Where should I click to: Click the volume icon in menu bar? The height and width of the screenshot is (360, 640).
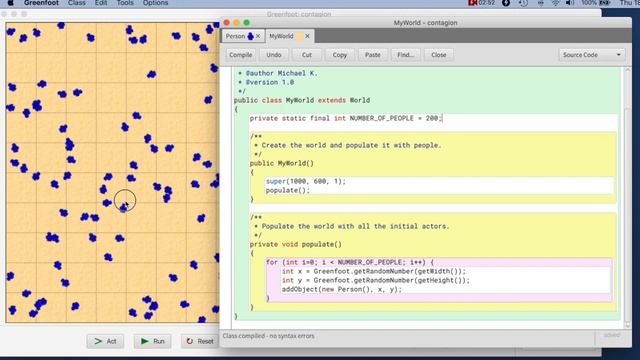coord(570,3)
